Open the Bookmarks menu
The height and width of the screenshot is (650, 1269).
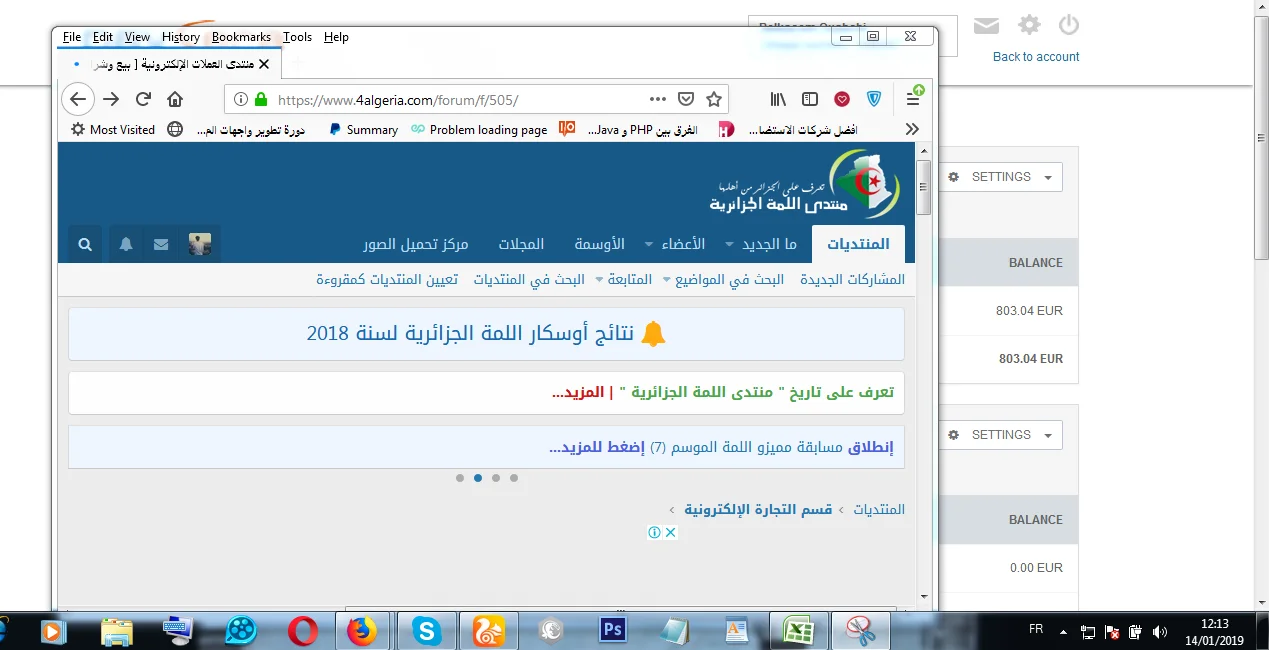(241, 37)
